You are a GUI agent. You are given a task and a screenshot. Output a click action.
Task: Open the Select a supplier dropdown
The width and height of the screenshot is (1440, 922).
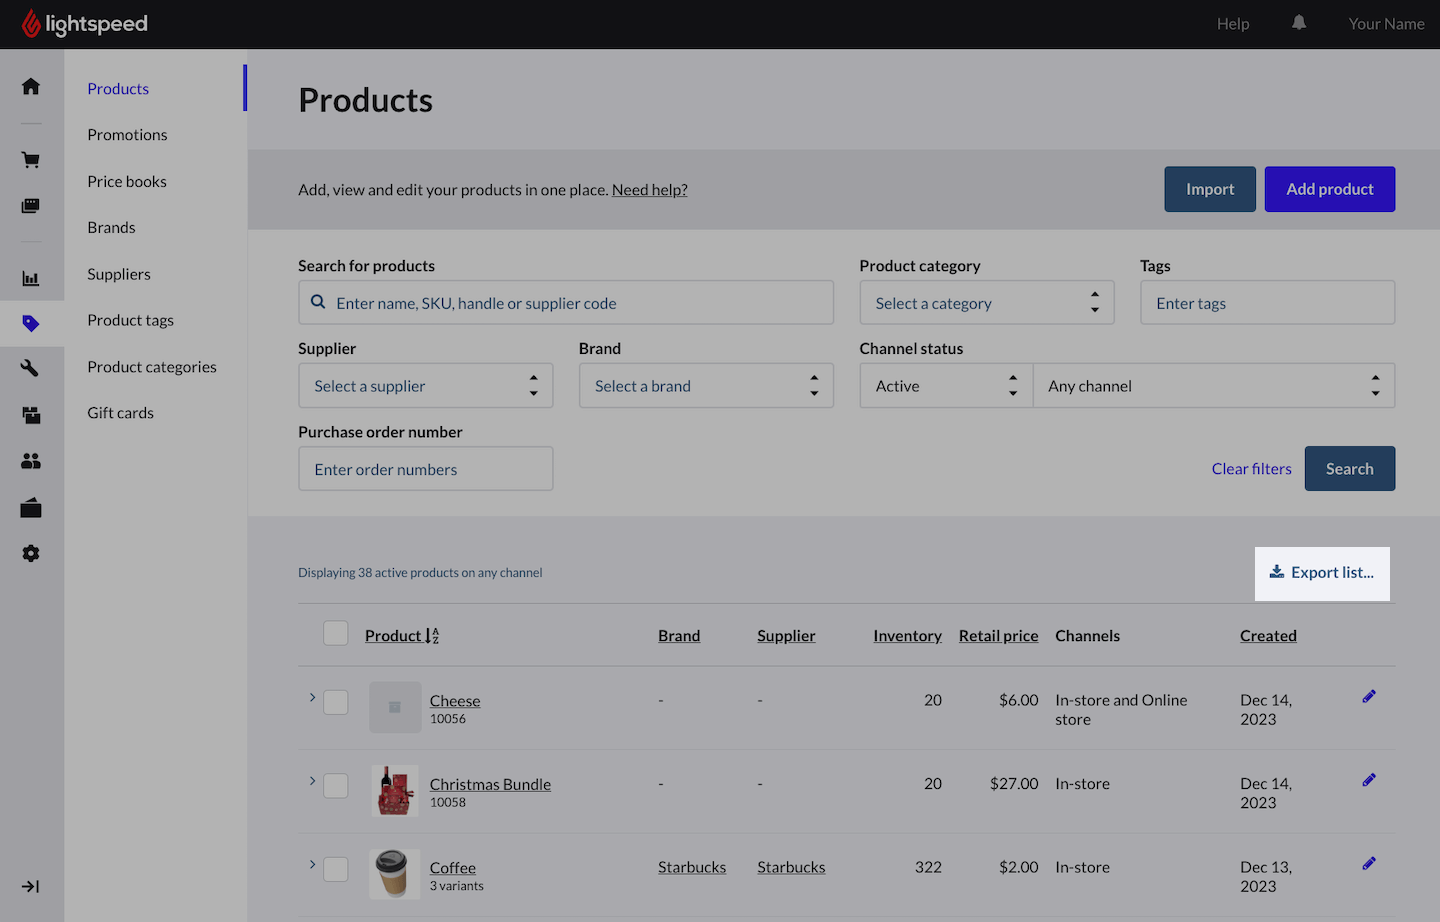(x=425, y=386)
